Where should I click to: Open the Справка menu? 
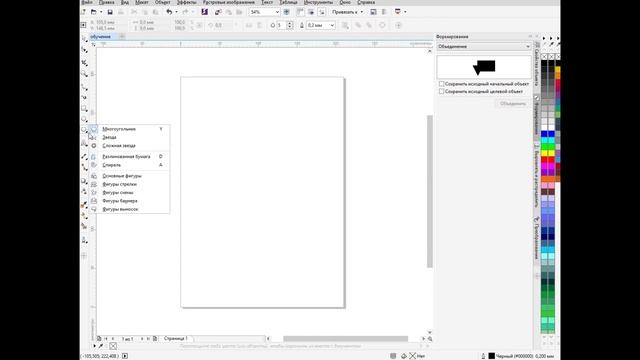[x=366, y=2]
